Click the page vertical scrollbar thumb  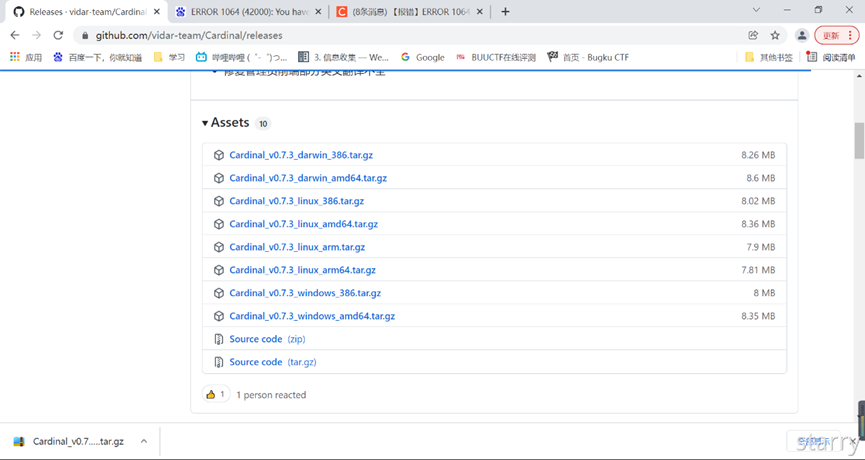click(859, 140)
